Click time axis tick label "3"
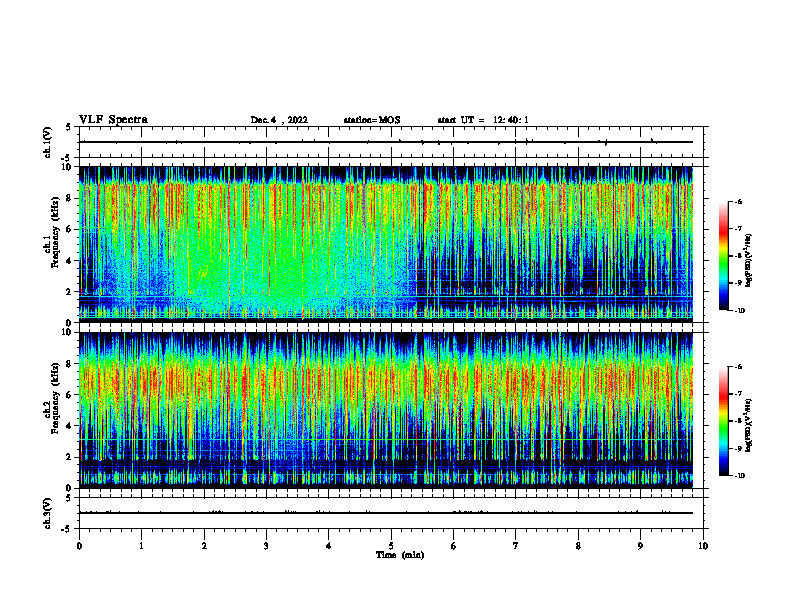792x612 pixels. pos(266,546)
